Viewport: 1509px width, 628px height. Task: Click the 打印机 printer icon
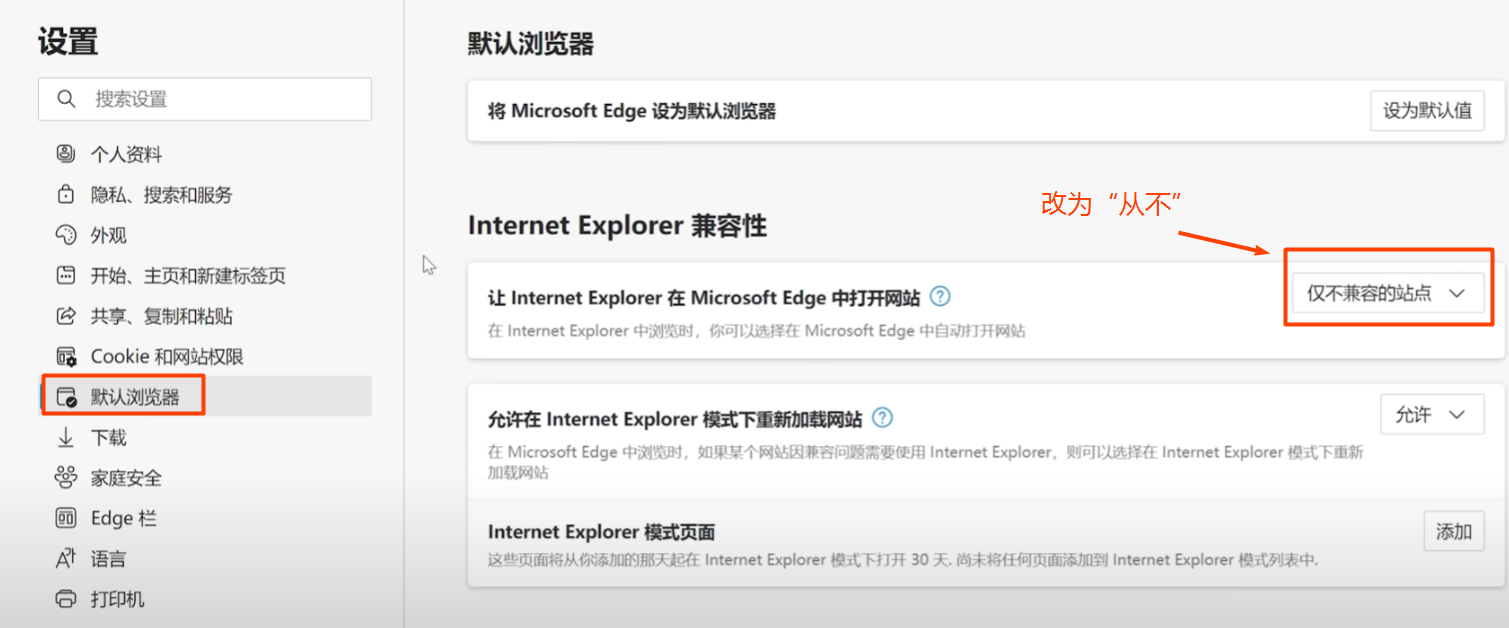click(64, 598)
